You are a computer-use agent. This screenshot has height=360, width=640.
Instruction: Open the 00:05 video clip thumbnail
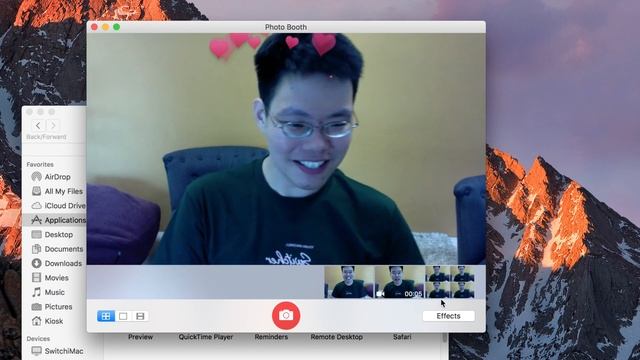pos(400,282)
